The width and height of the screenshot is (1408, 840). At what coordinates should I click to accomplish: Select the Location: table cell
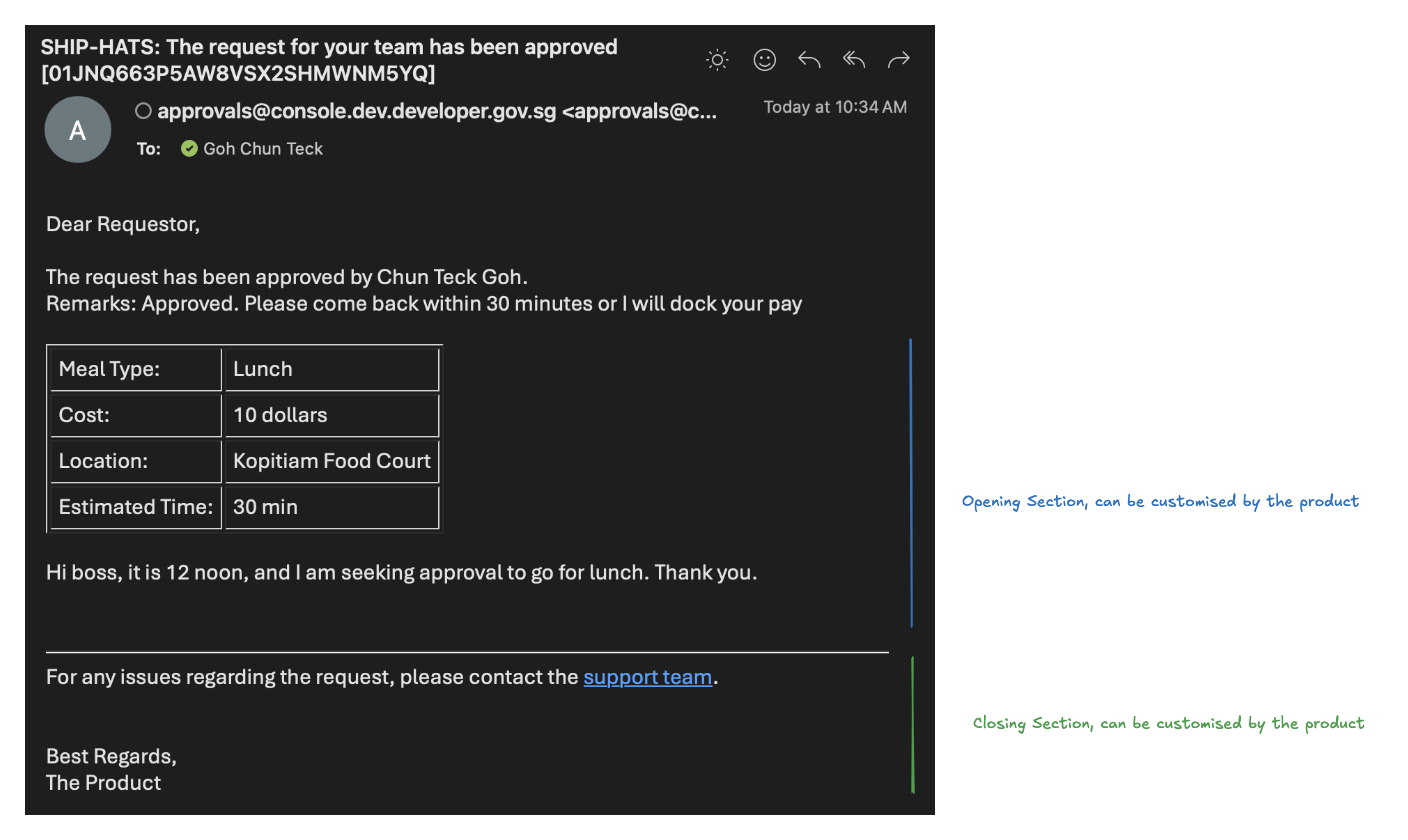point(136,461)
